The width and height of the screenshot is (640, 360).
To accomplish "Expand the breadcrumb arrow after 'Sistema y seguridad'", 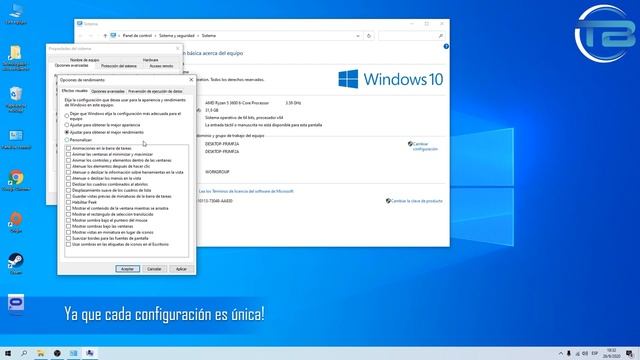I will (x=198, y=36).
